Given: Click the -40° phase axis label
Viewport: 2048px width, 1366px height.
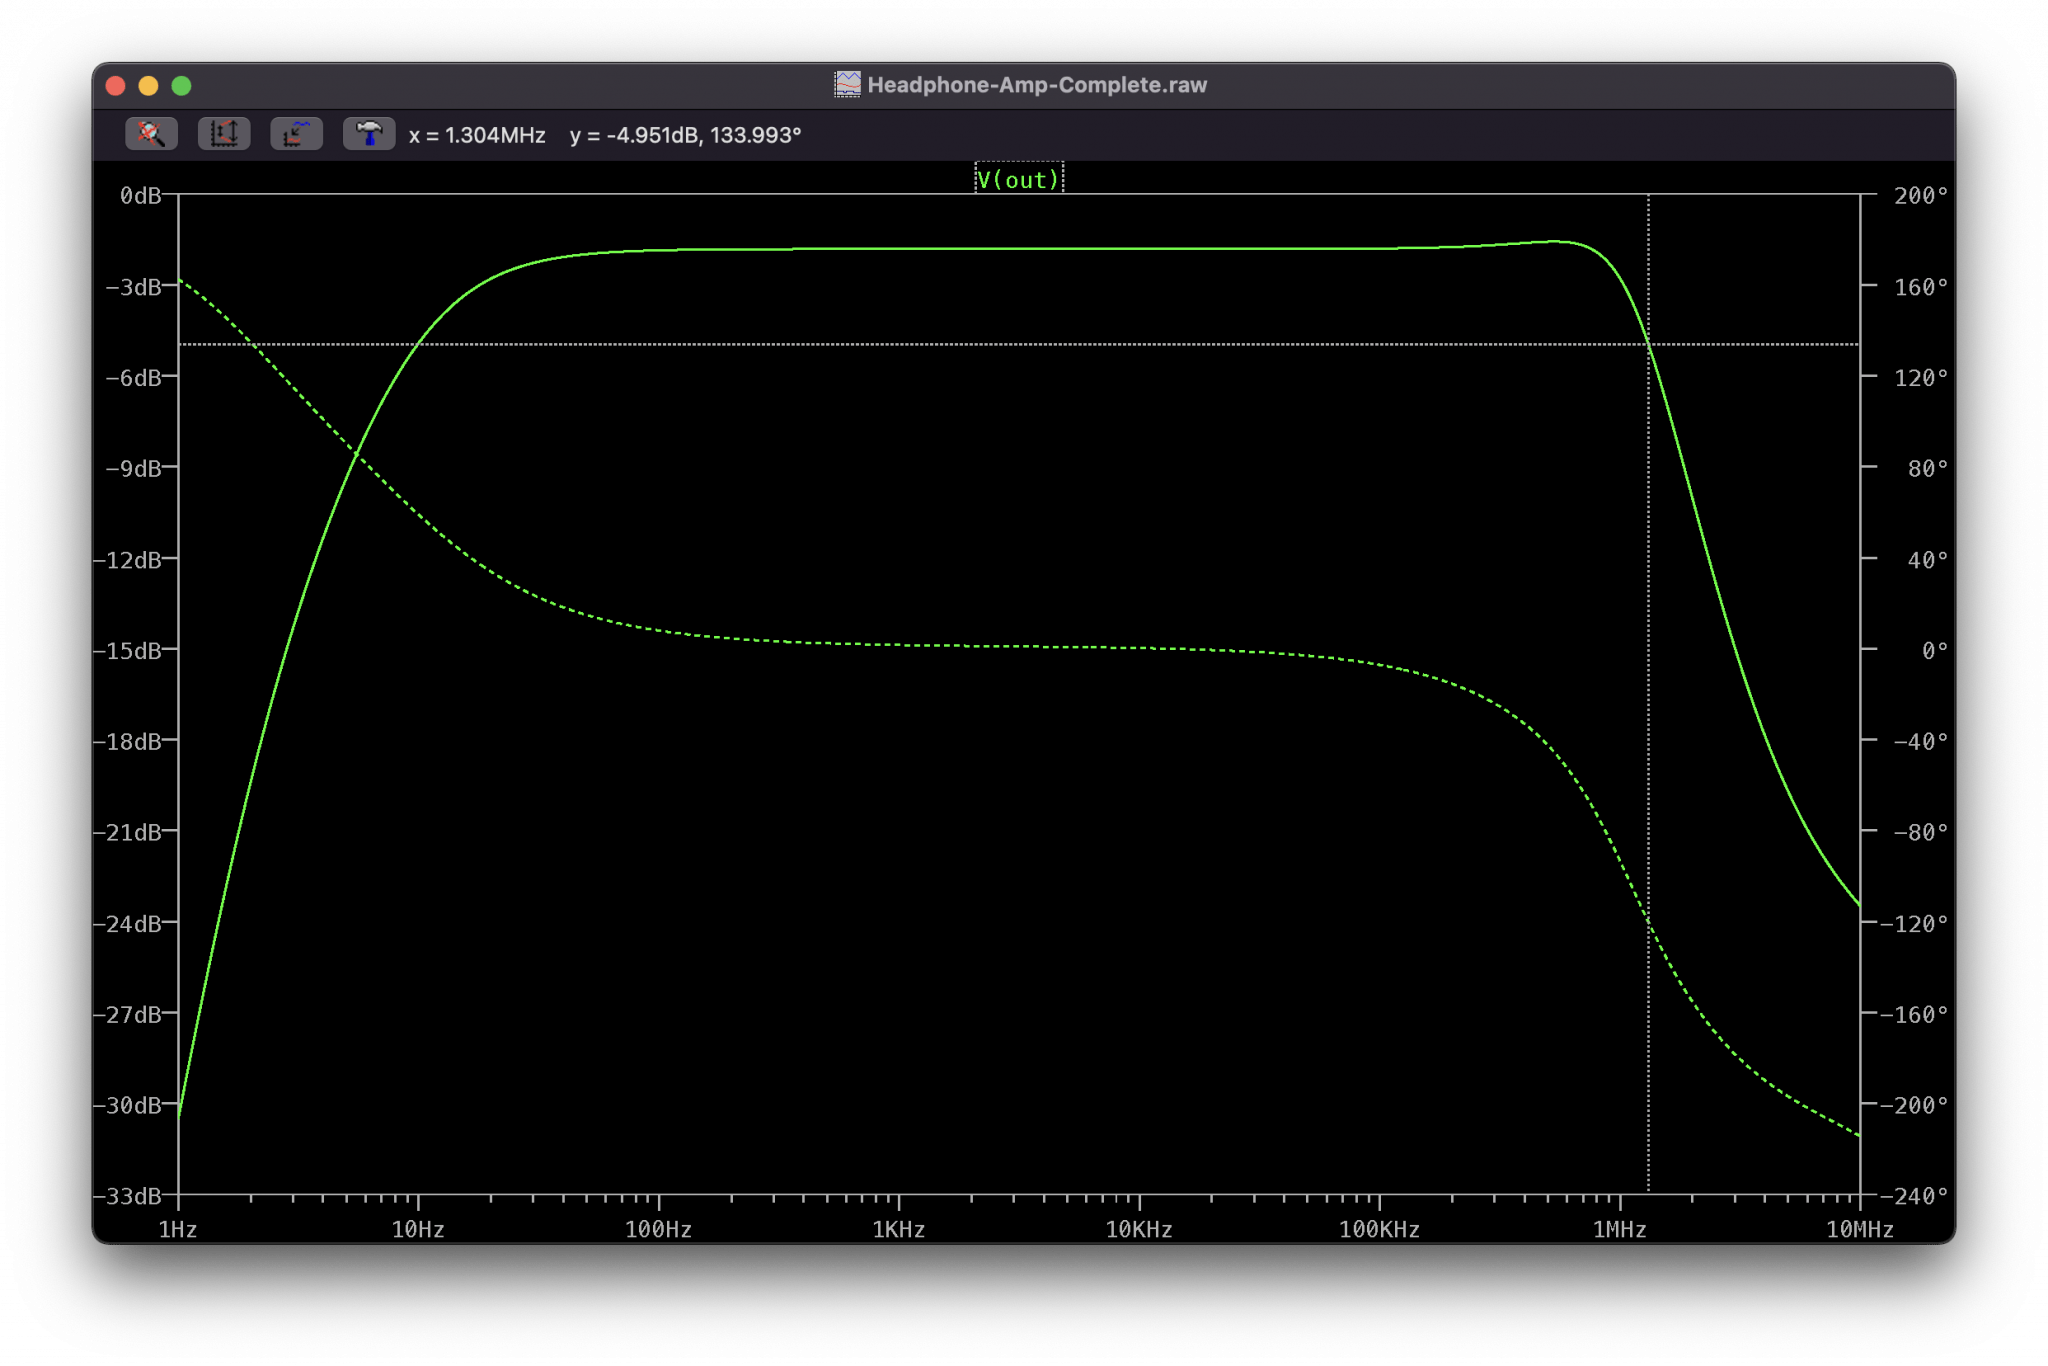Looking at the screenshot, I should (x=1921, y=742).
